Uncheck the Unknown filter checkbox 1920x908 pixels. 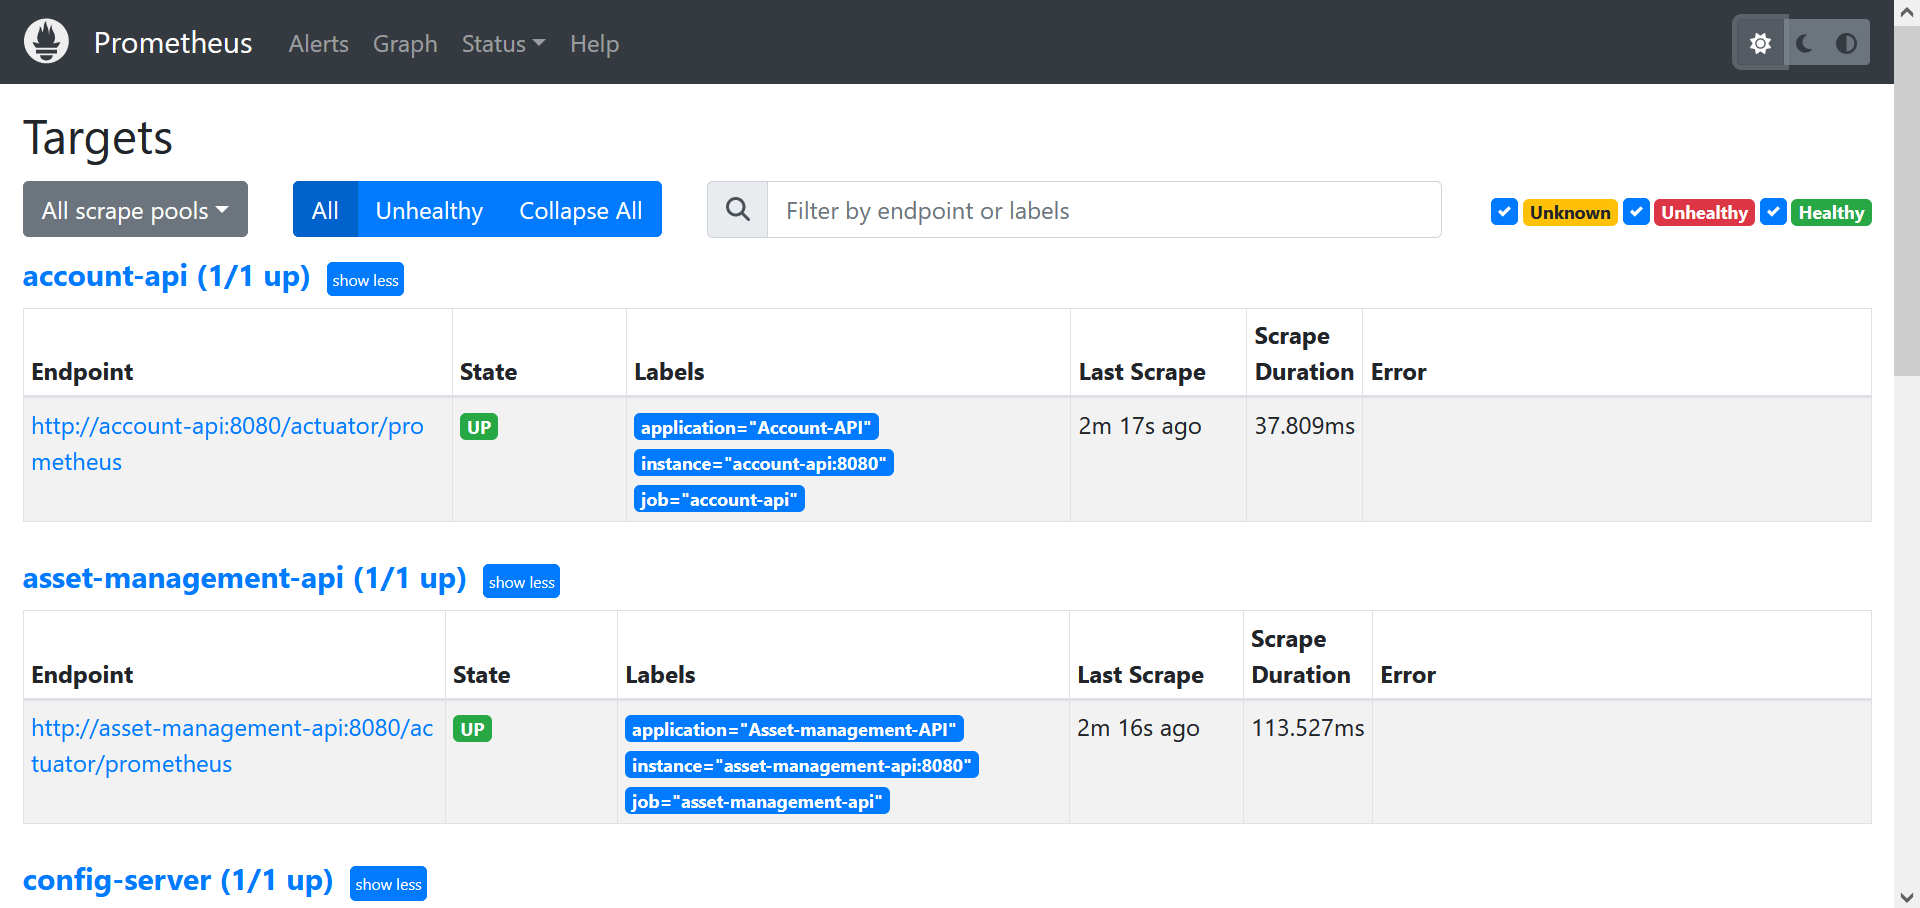[x=1504, y=212]
